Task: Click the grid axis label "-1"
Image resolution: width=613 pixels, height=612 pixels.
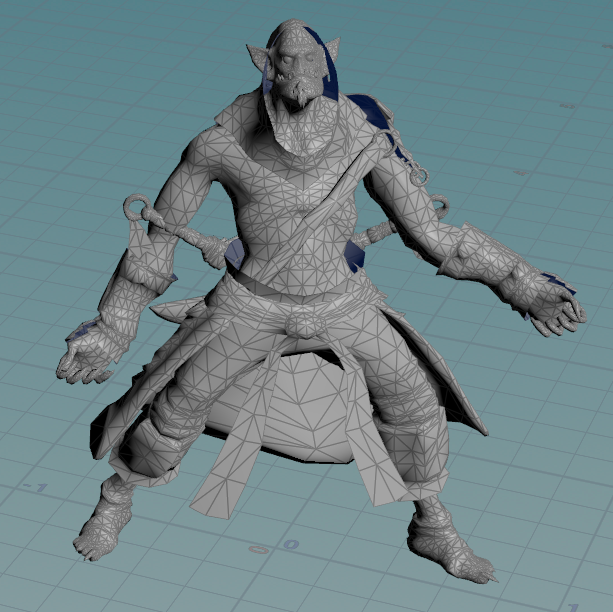Action: 35,487
